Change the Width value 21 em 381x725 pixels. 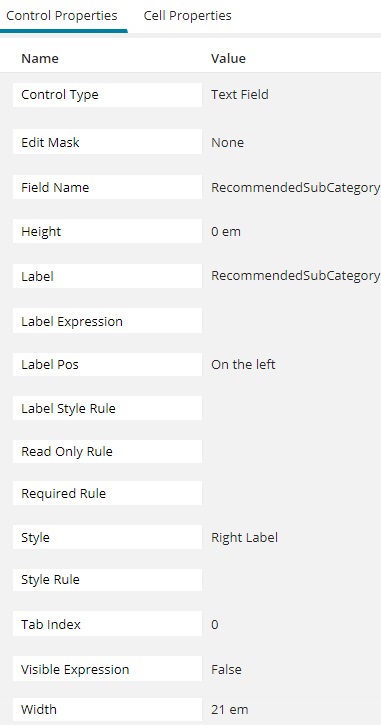click(229, 709)
